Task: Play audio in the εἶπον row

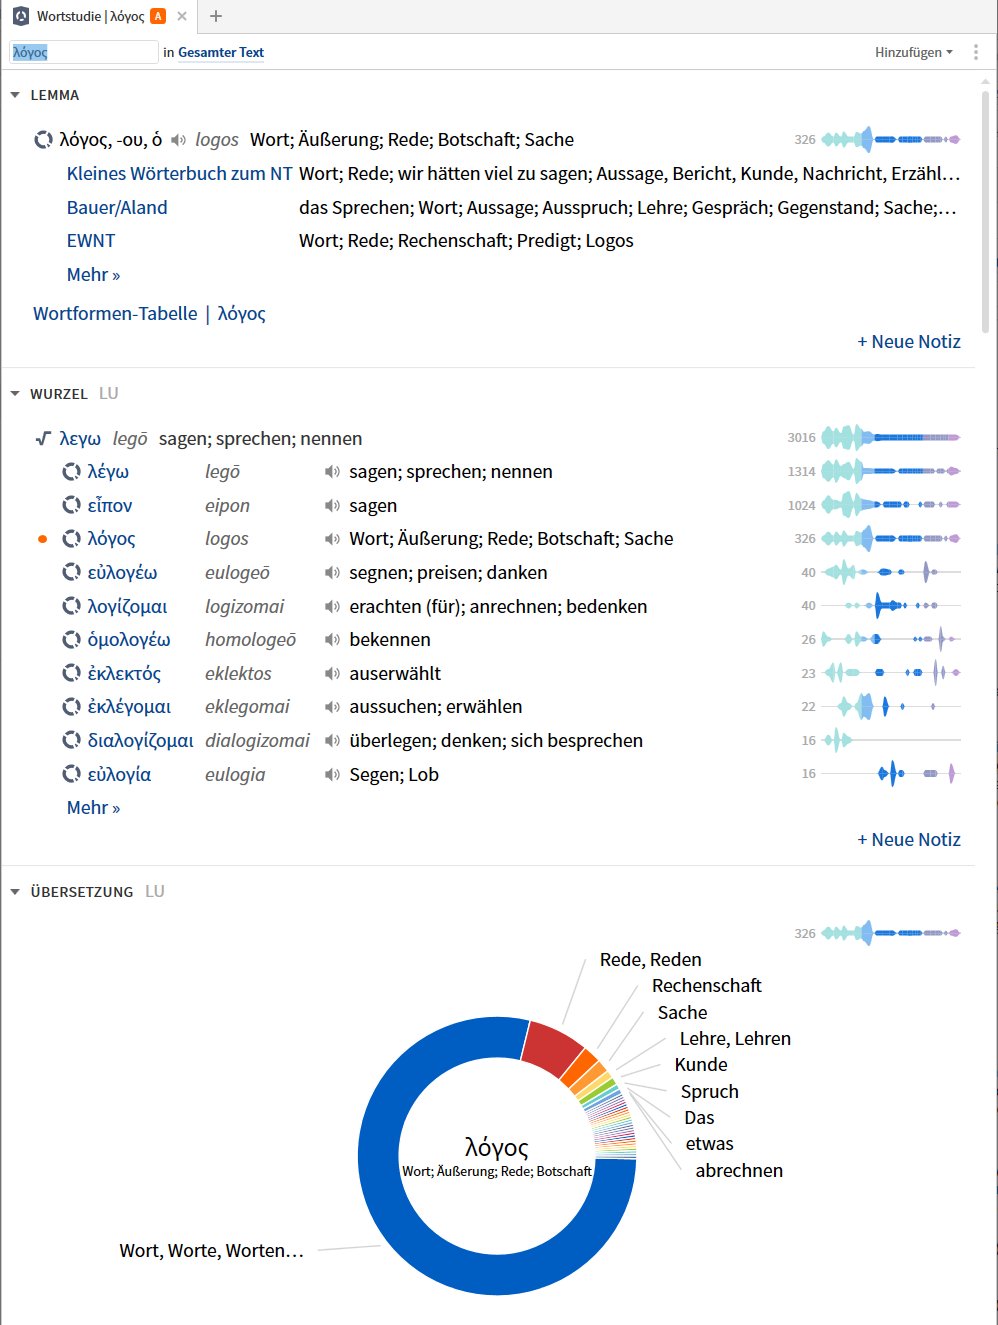Action: click(332, 506)
